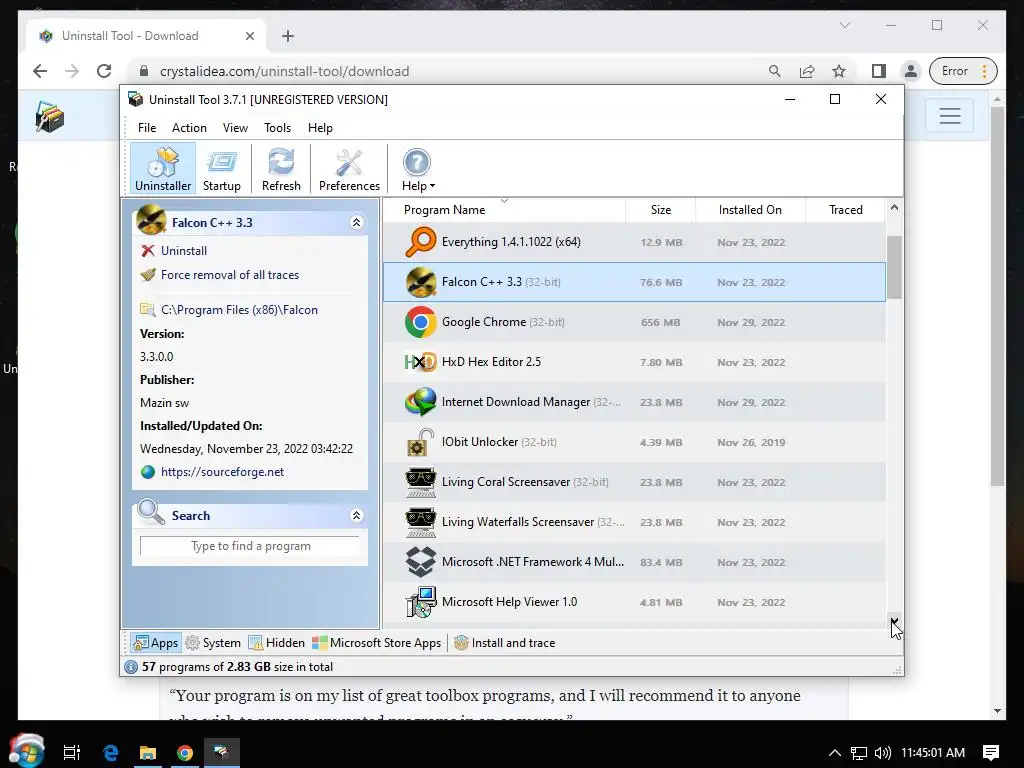Click the broom Force removal icon

(x=148, y=275)
